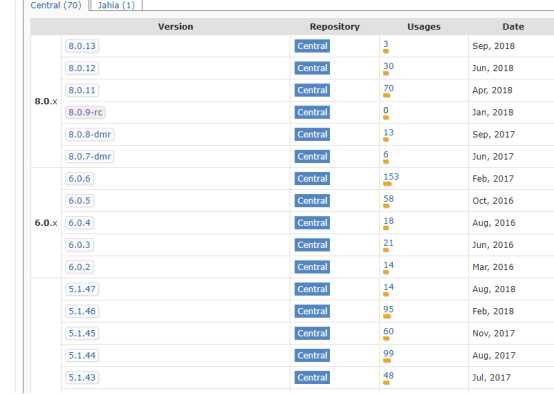Open usages count 3 for 8.0.13
Image resolution: width=554 pixels, height=394 pixels.
[386, 44]
